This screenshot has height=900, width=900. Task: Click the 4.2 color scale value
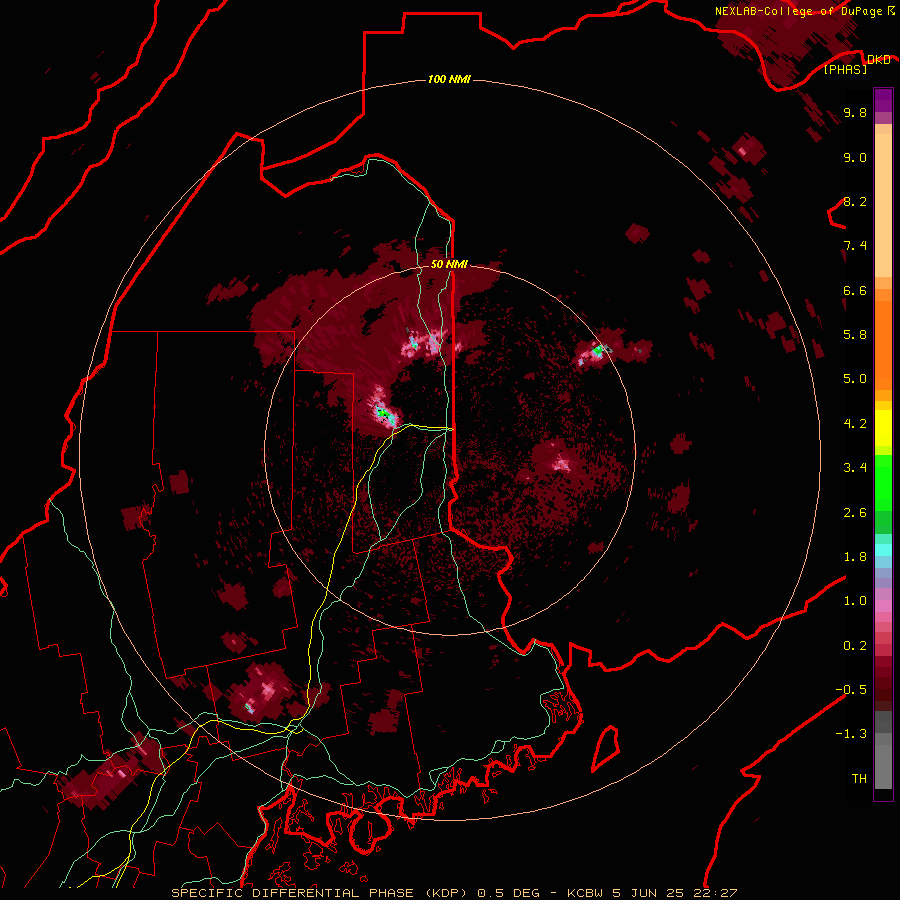855,424
